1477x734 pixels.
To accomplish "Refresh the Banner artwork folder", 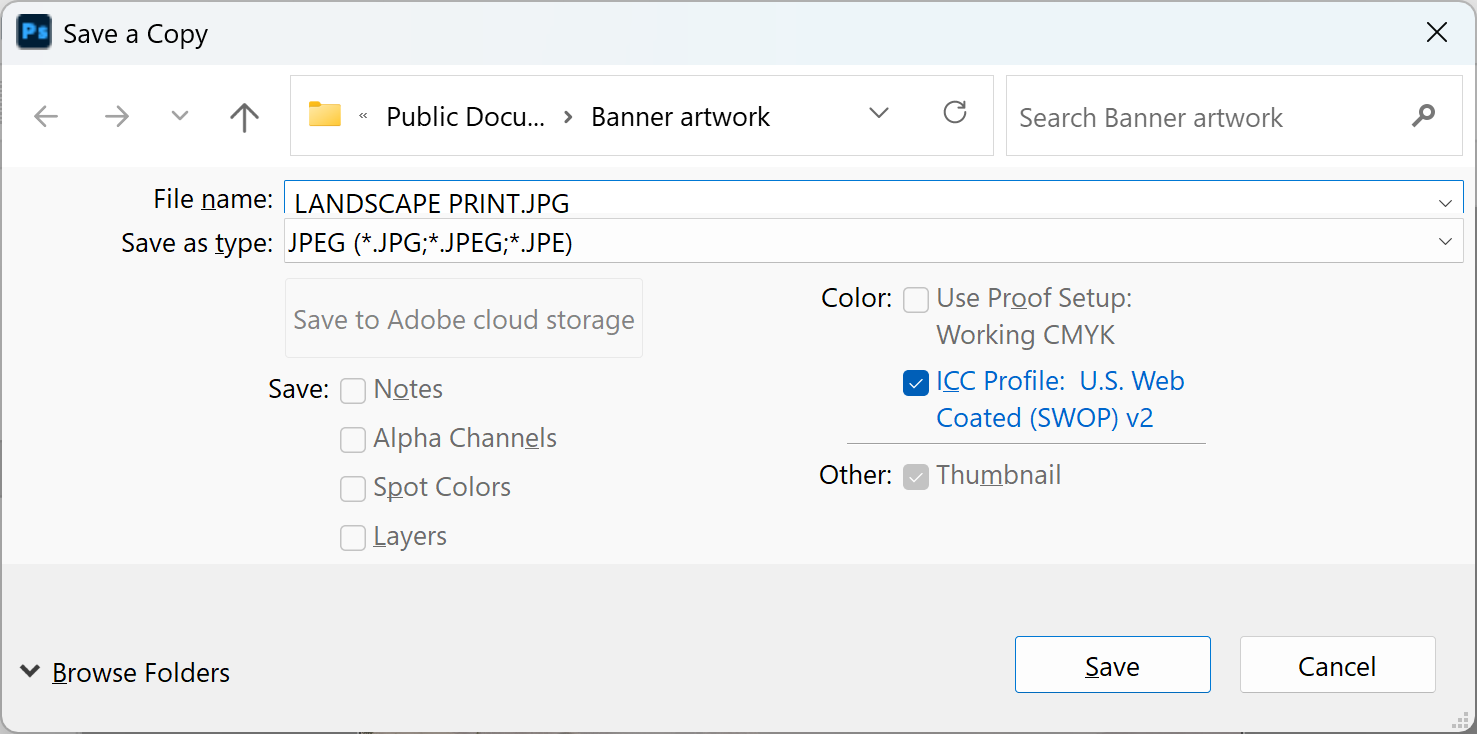I will click(955, 112).
